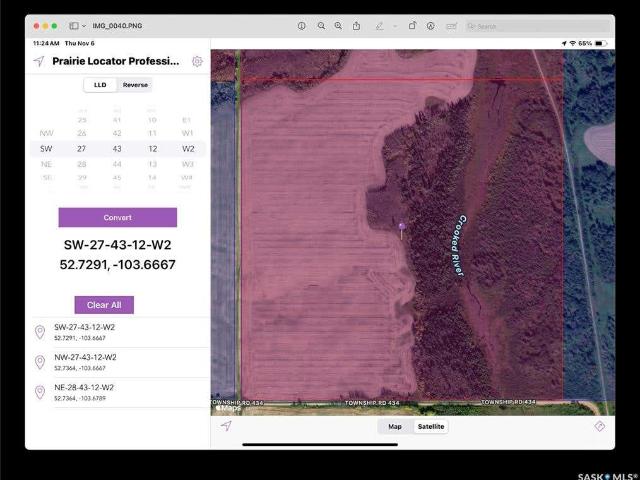
Task: Tap the directions icon at map bottom right
Action: tap(600, 426)
